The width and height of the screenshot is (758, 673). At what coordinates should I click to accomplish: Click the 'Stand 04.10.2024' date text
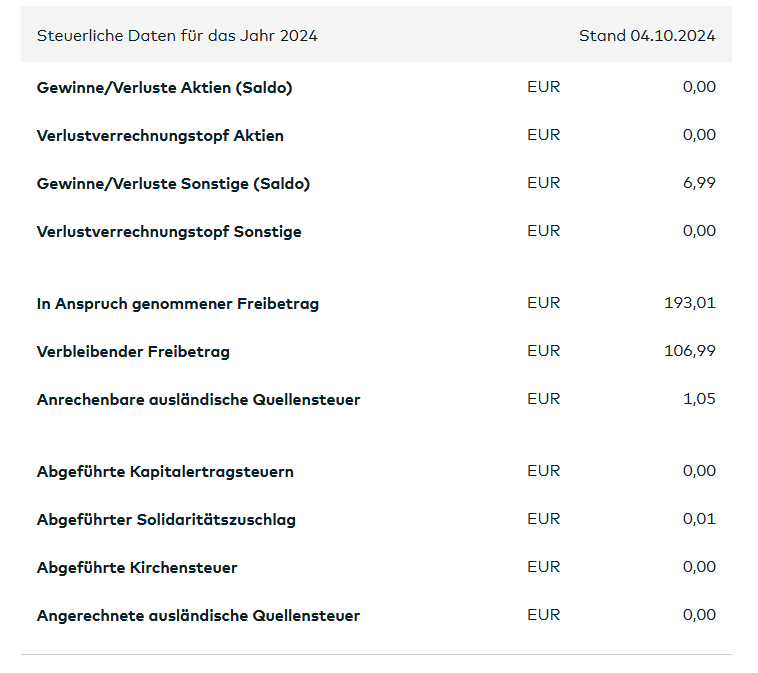[x=647, y=36]
